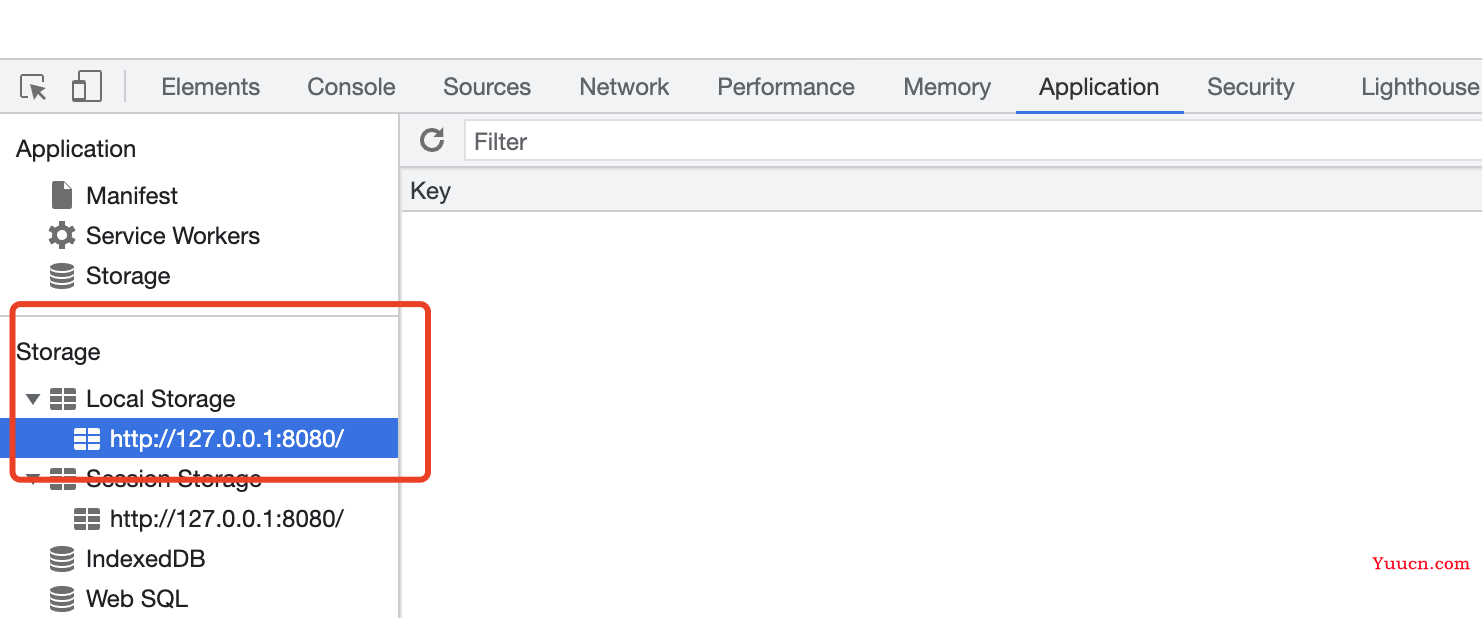The height and width of the screenshot is (618, 1482).
Task: Select the Storage database icon under Application
Action: [x=62, y=276]
